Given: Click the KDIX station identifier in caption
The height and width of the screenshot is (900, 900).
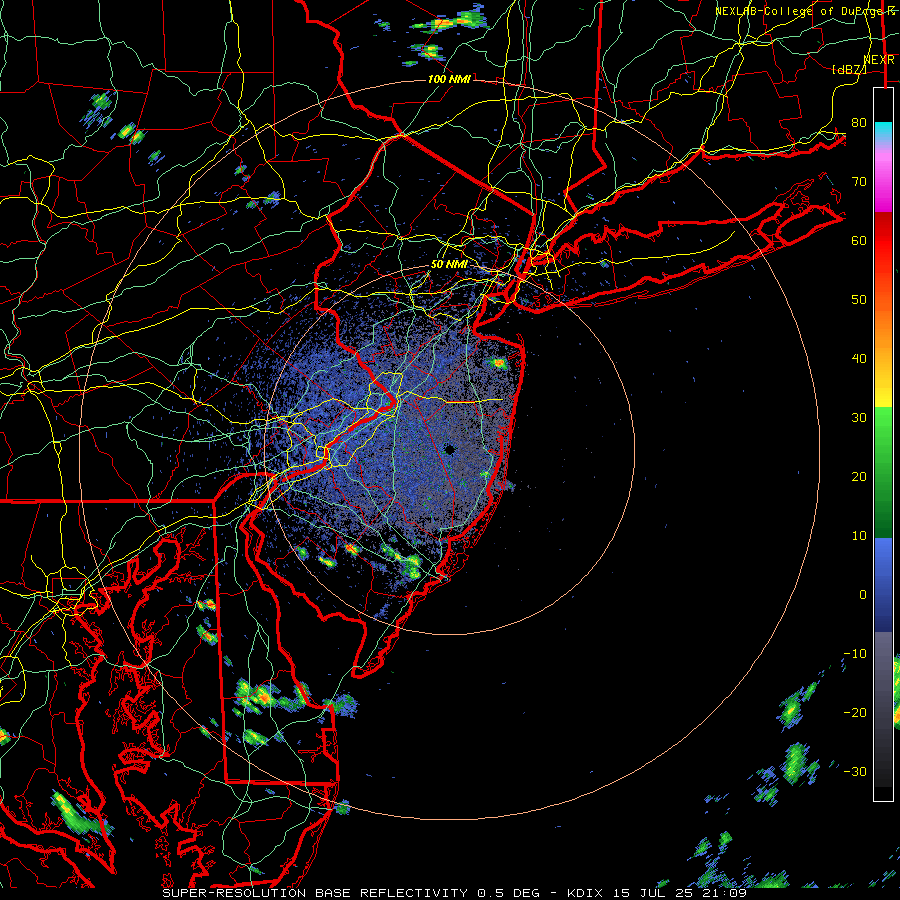Looking at the screenshot, I should pyautogui.click(x=584, y=893).
